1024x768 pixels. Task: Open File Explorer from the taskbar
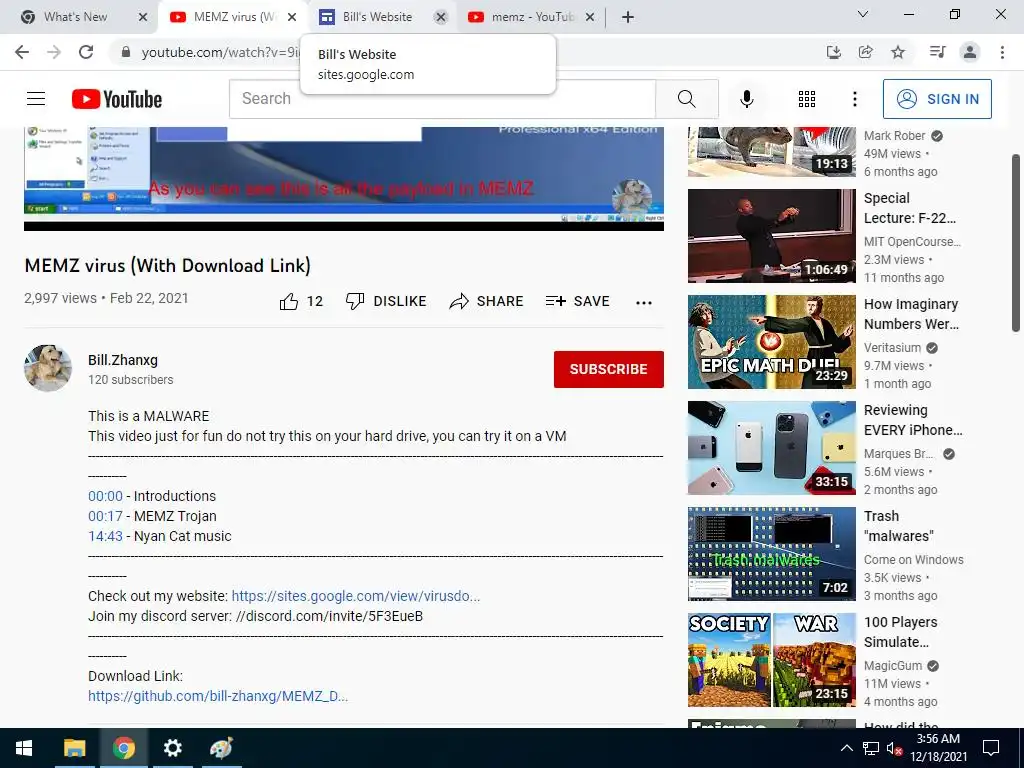(x=74, y=748)
